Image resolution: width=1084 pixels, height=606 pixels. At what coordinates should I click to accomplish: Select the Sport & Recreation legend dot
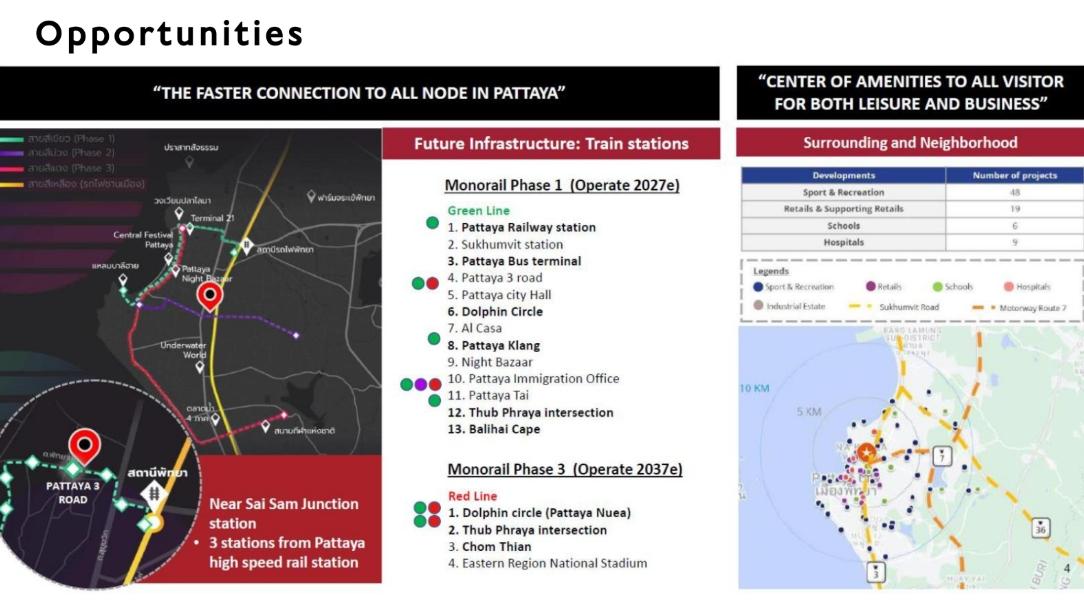[x=757, y=287]
